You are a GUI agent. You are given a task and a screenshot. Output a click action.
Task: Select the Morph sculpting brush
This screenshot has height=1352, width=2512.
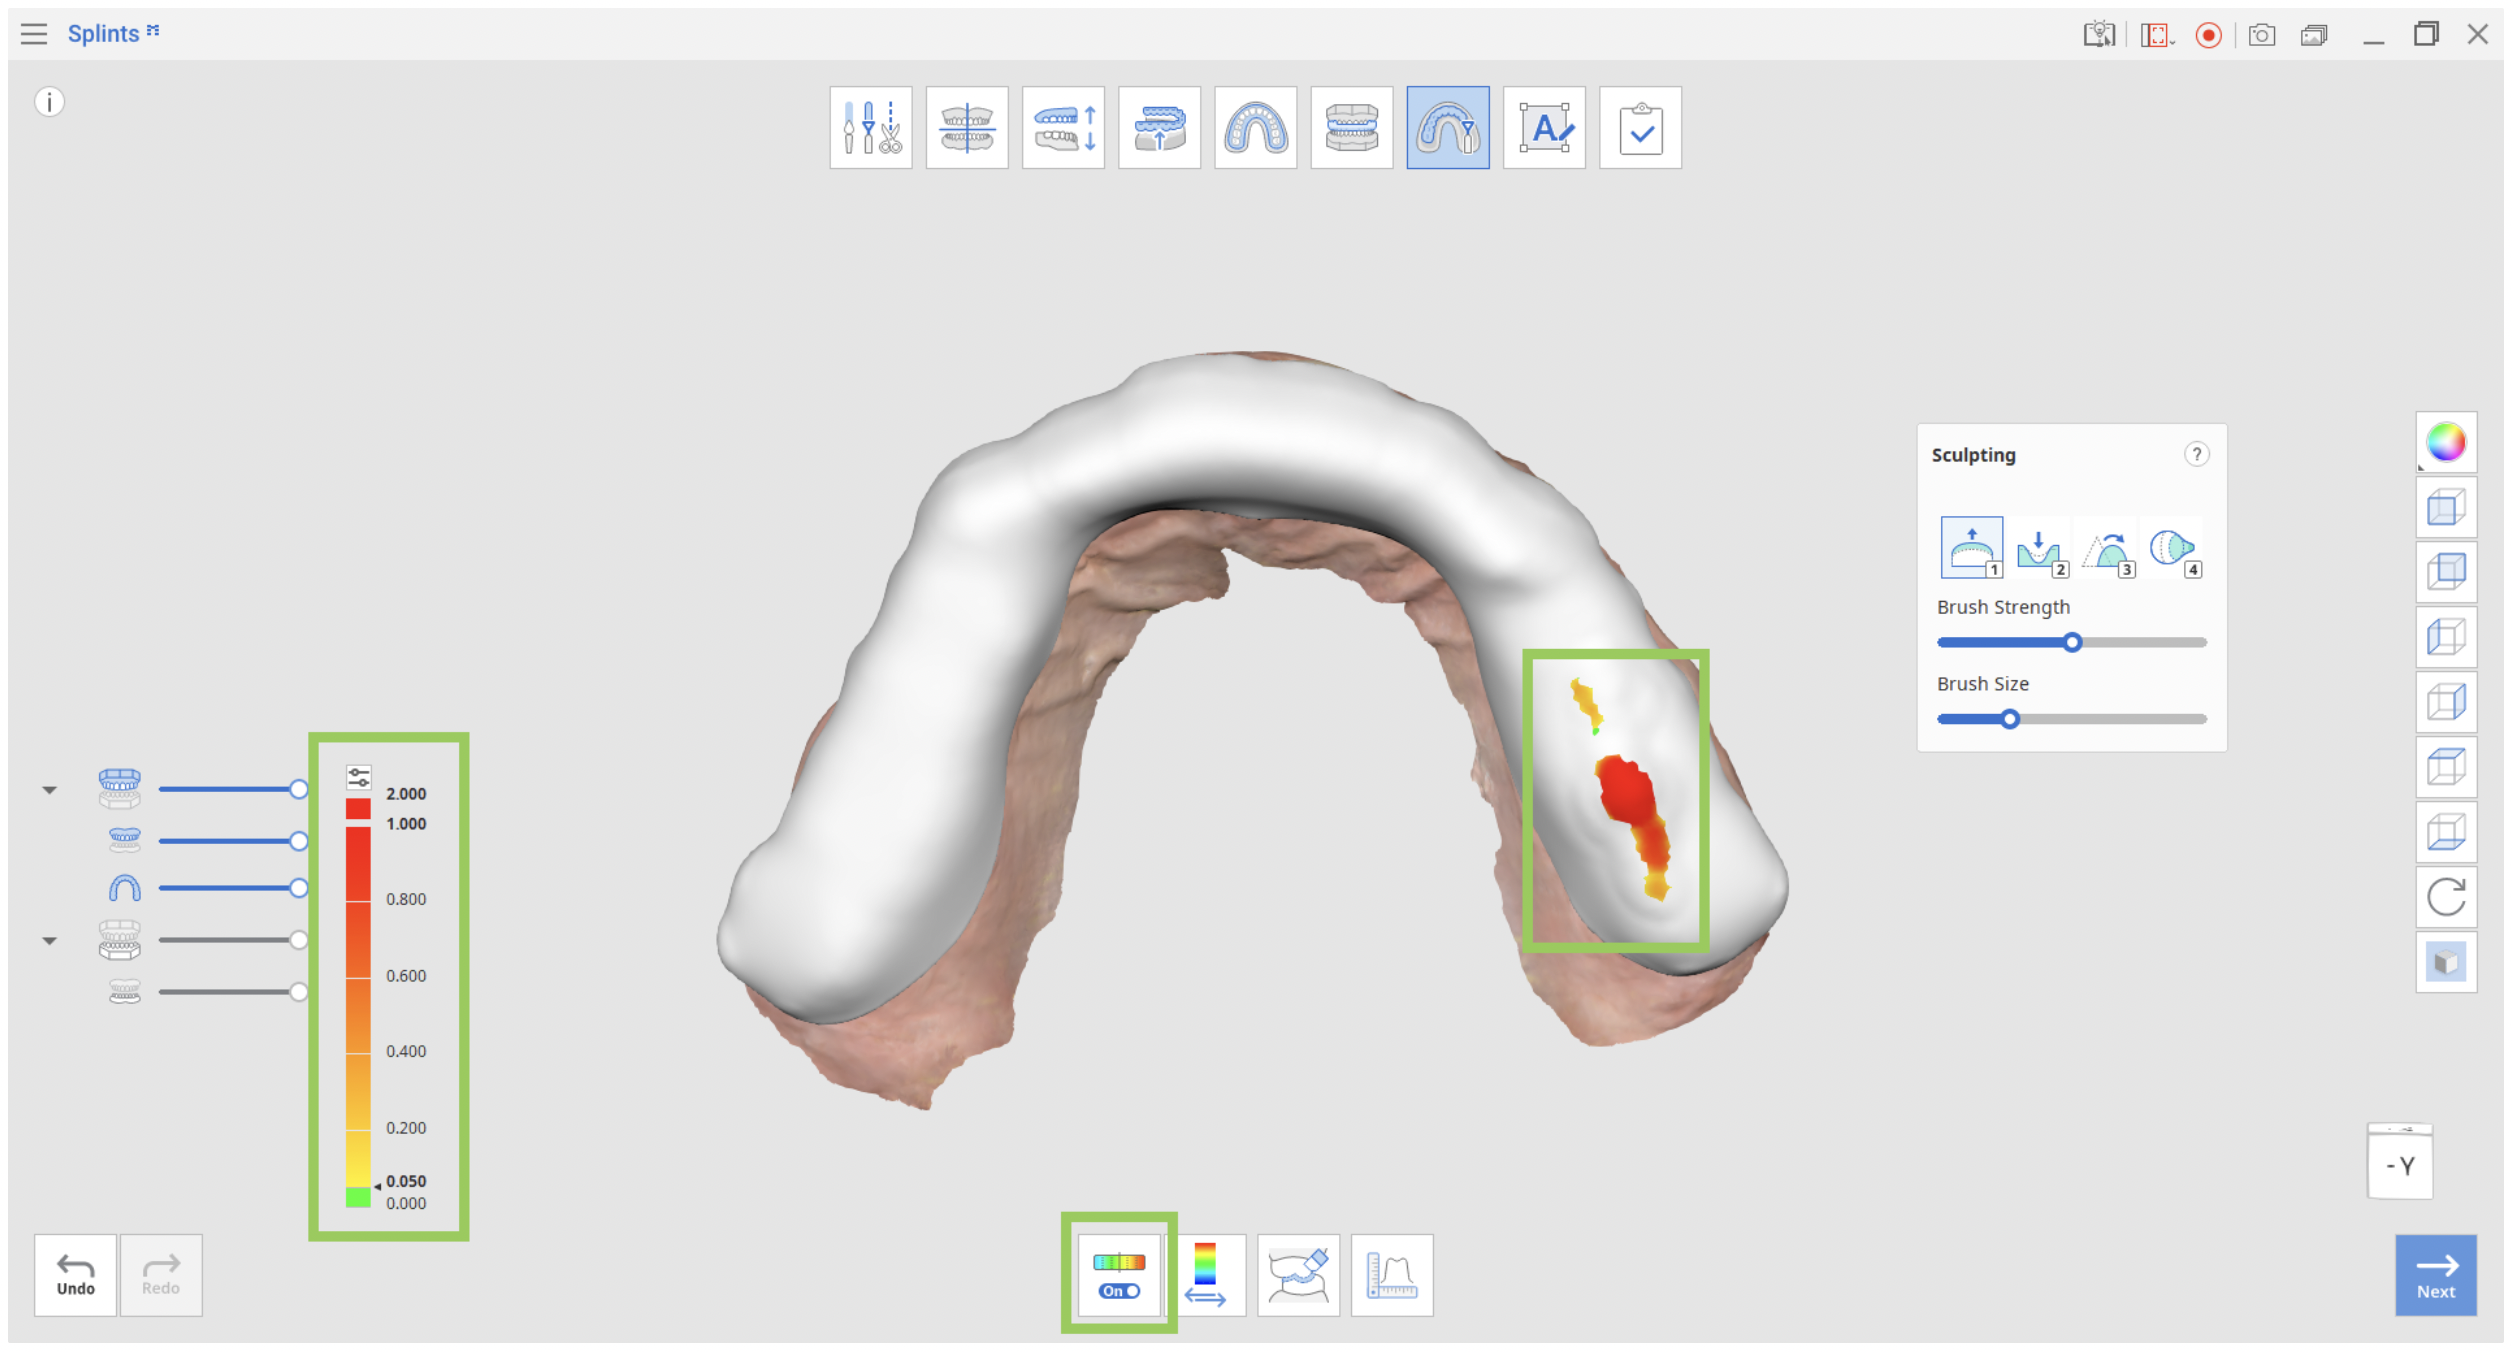[x=2173, y=547]
